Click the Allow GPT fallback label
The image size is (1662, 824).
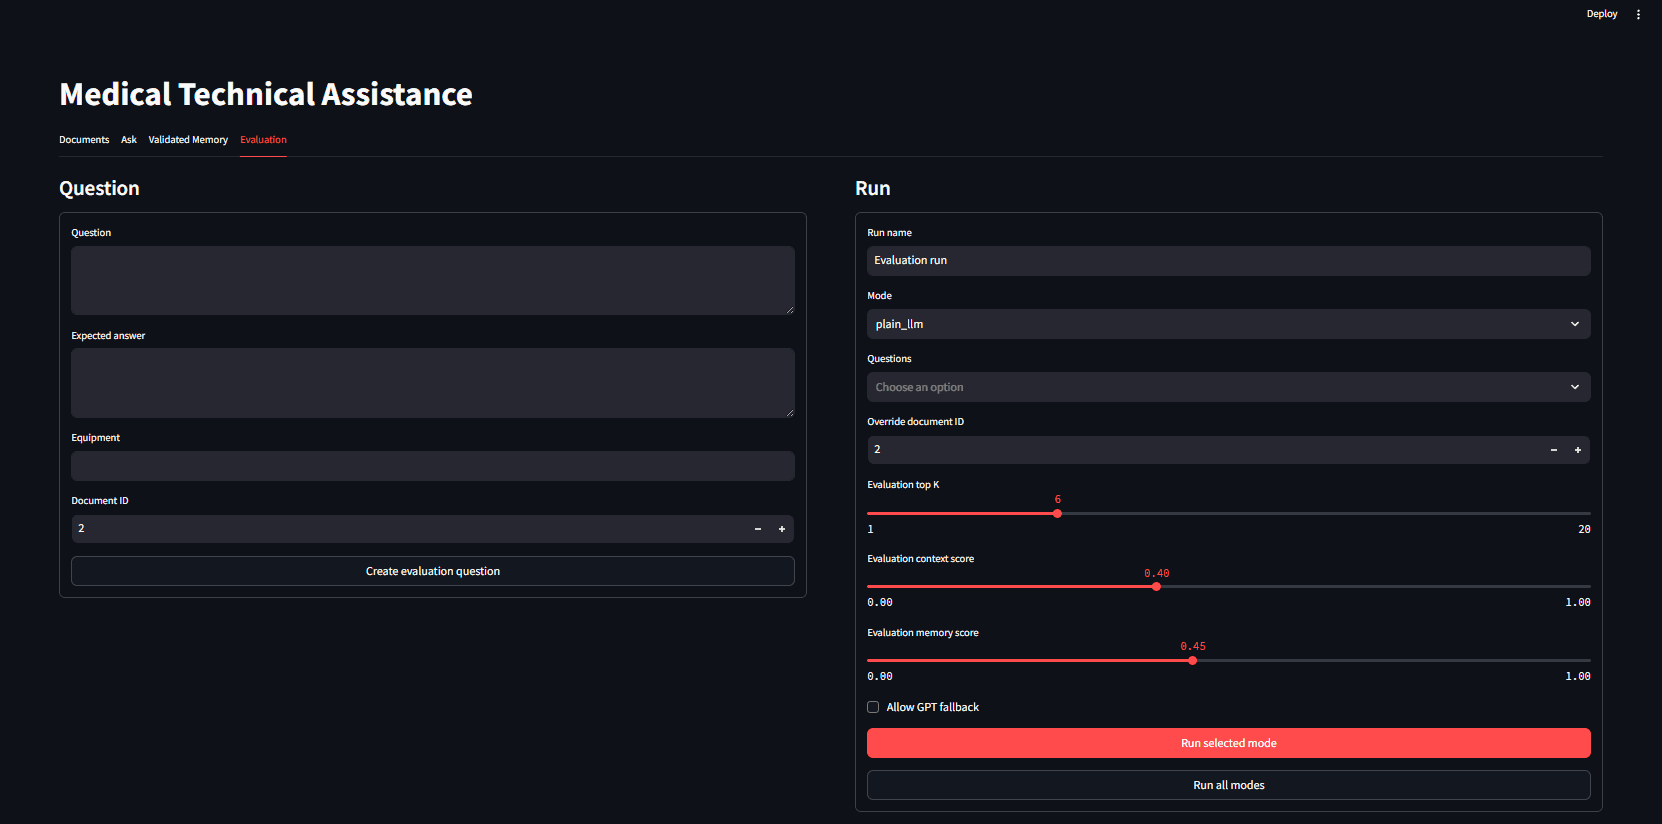[932, 707]
